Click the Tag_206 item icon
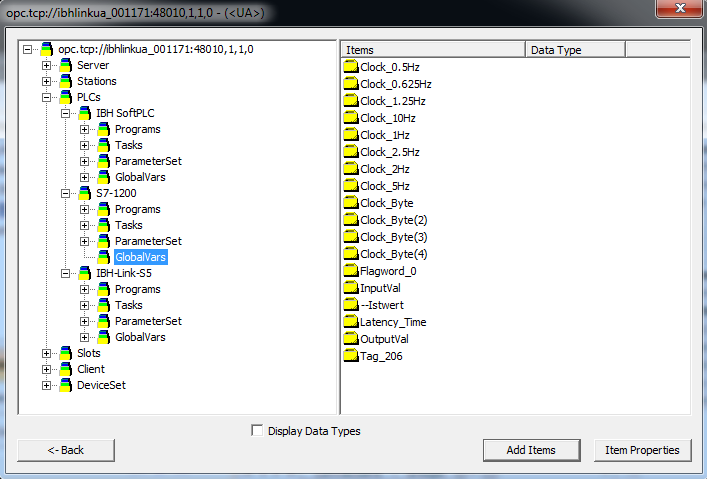The width and height of the screenshot is (707, 479). tap(351, 356)
